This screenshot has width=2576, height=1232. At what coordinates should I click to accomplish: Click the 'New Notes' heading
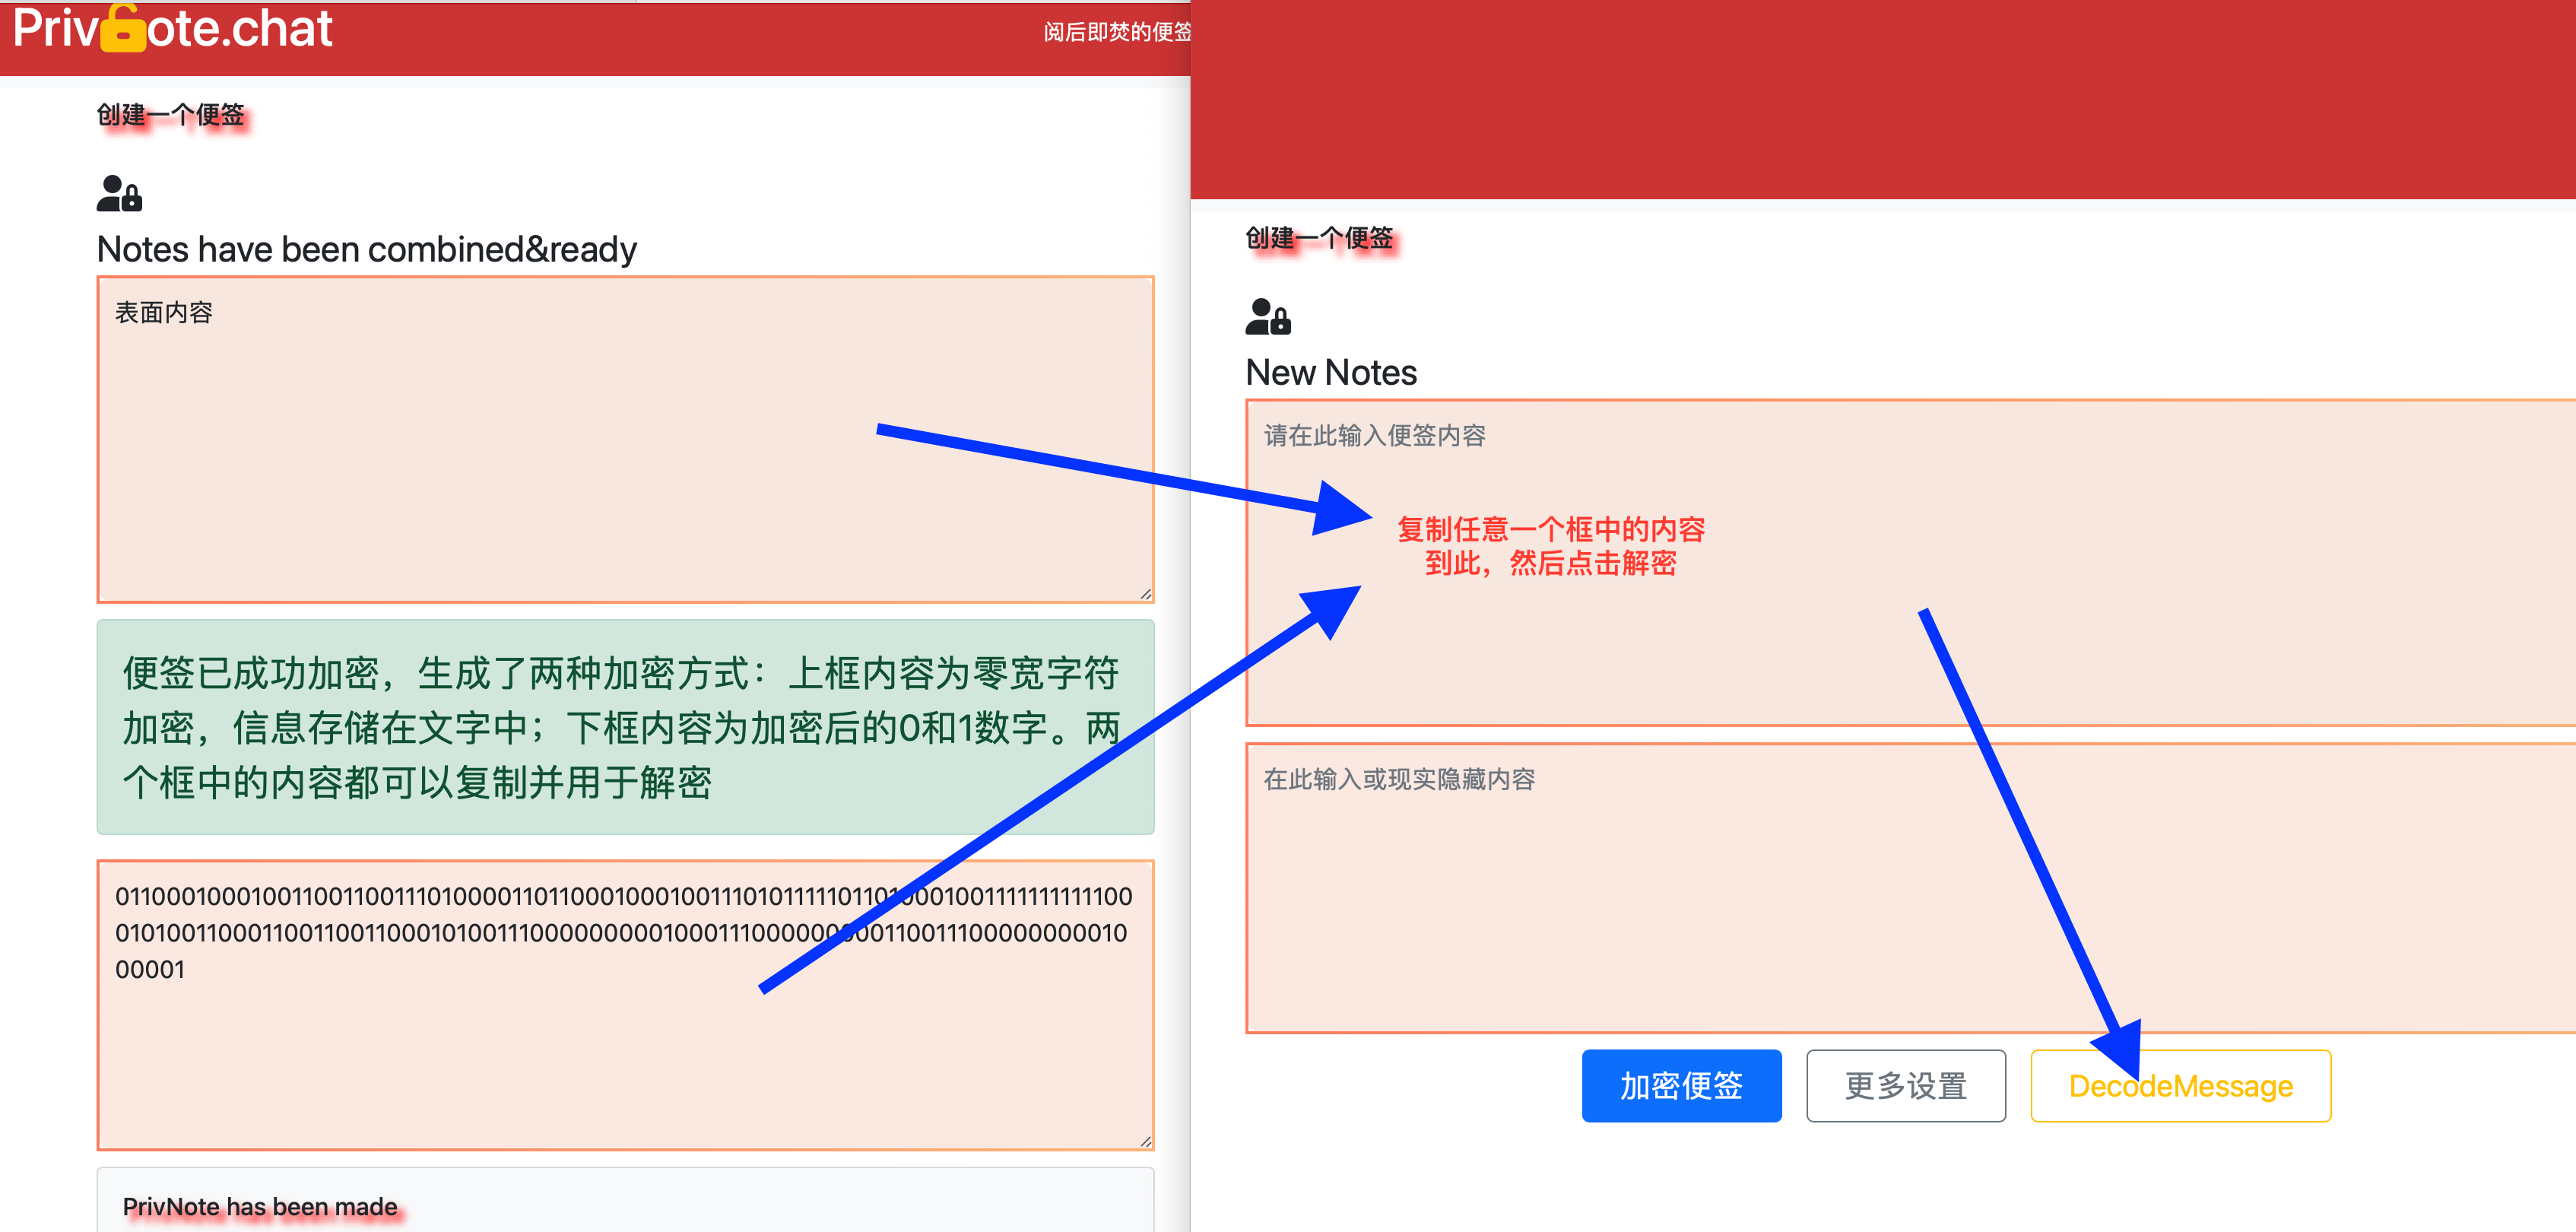(x=1331, y=373)
